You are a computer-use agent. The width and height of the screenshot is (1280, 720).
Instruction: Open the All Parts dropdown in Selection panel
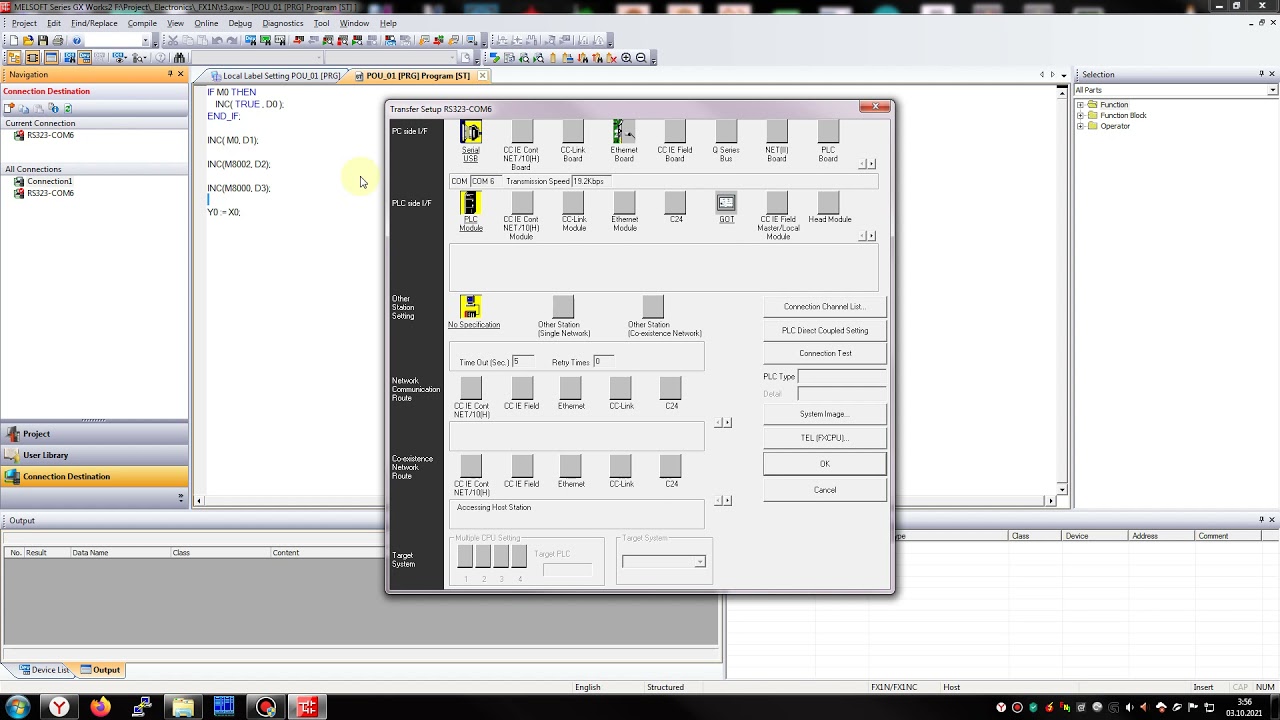tap(1272, 90)
